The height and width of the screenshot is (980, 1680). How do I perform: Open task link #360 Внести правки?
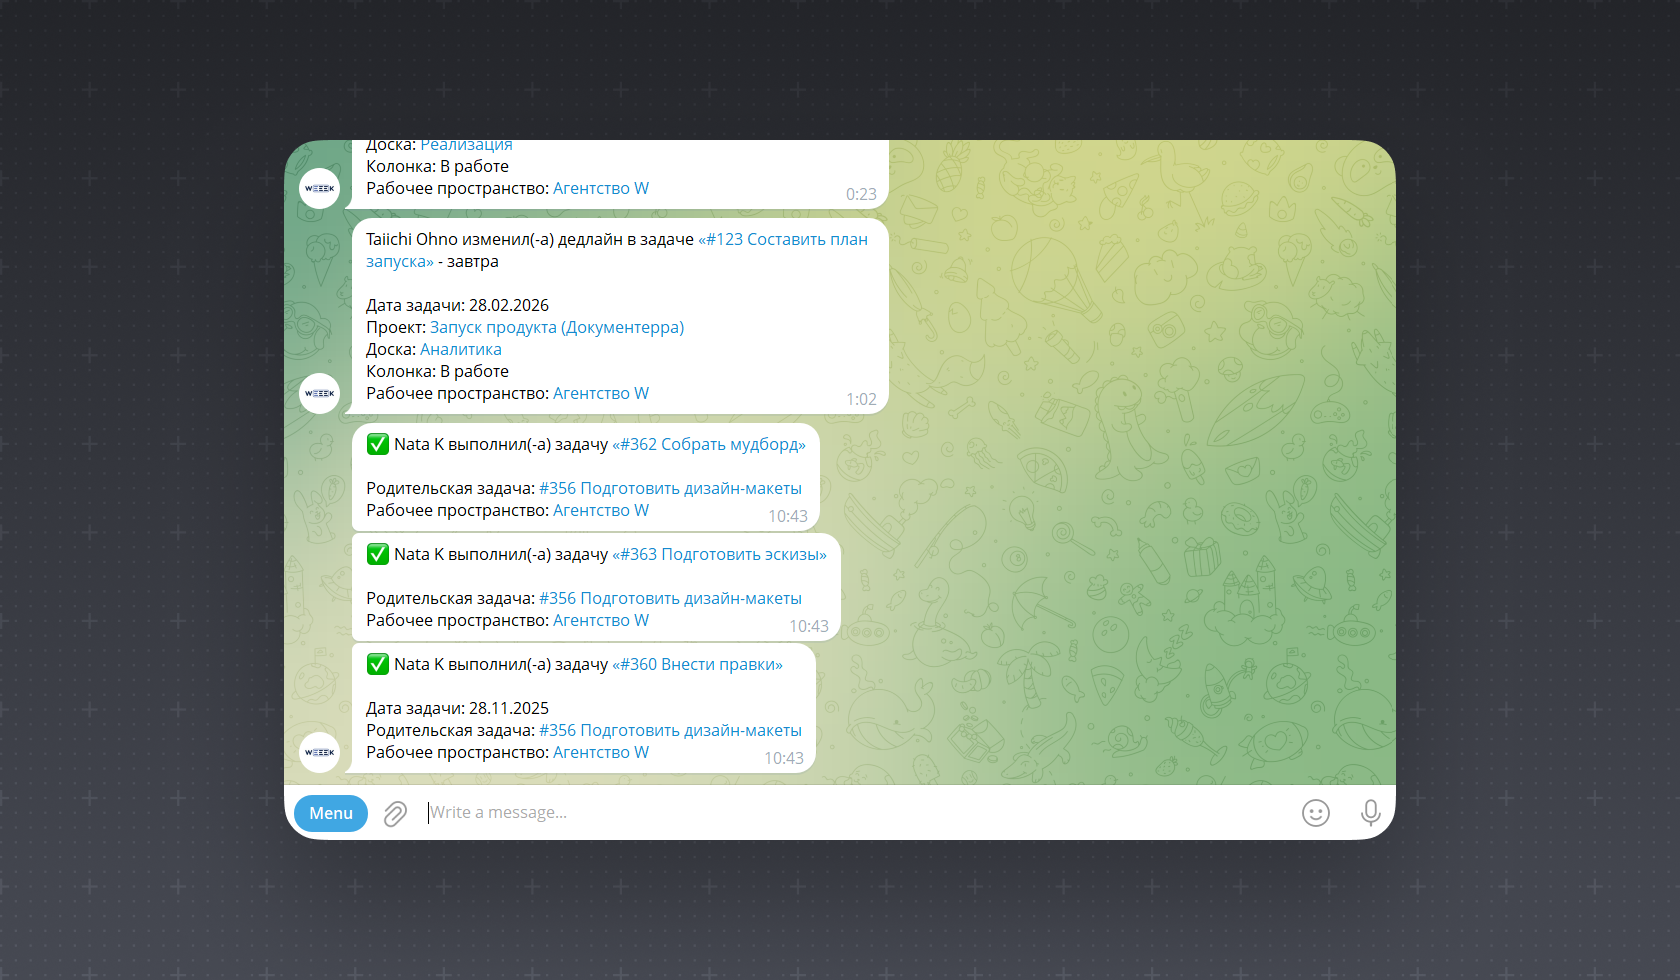pos(697,665)
